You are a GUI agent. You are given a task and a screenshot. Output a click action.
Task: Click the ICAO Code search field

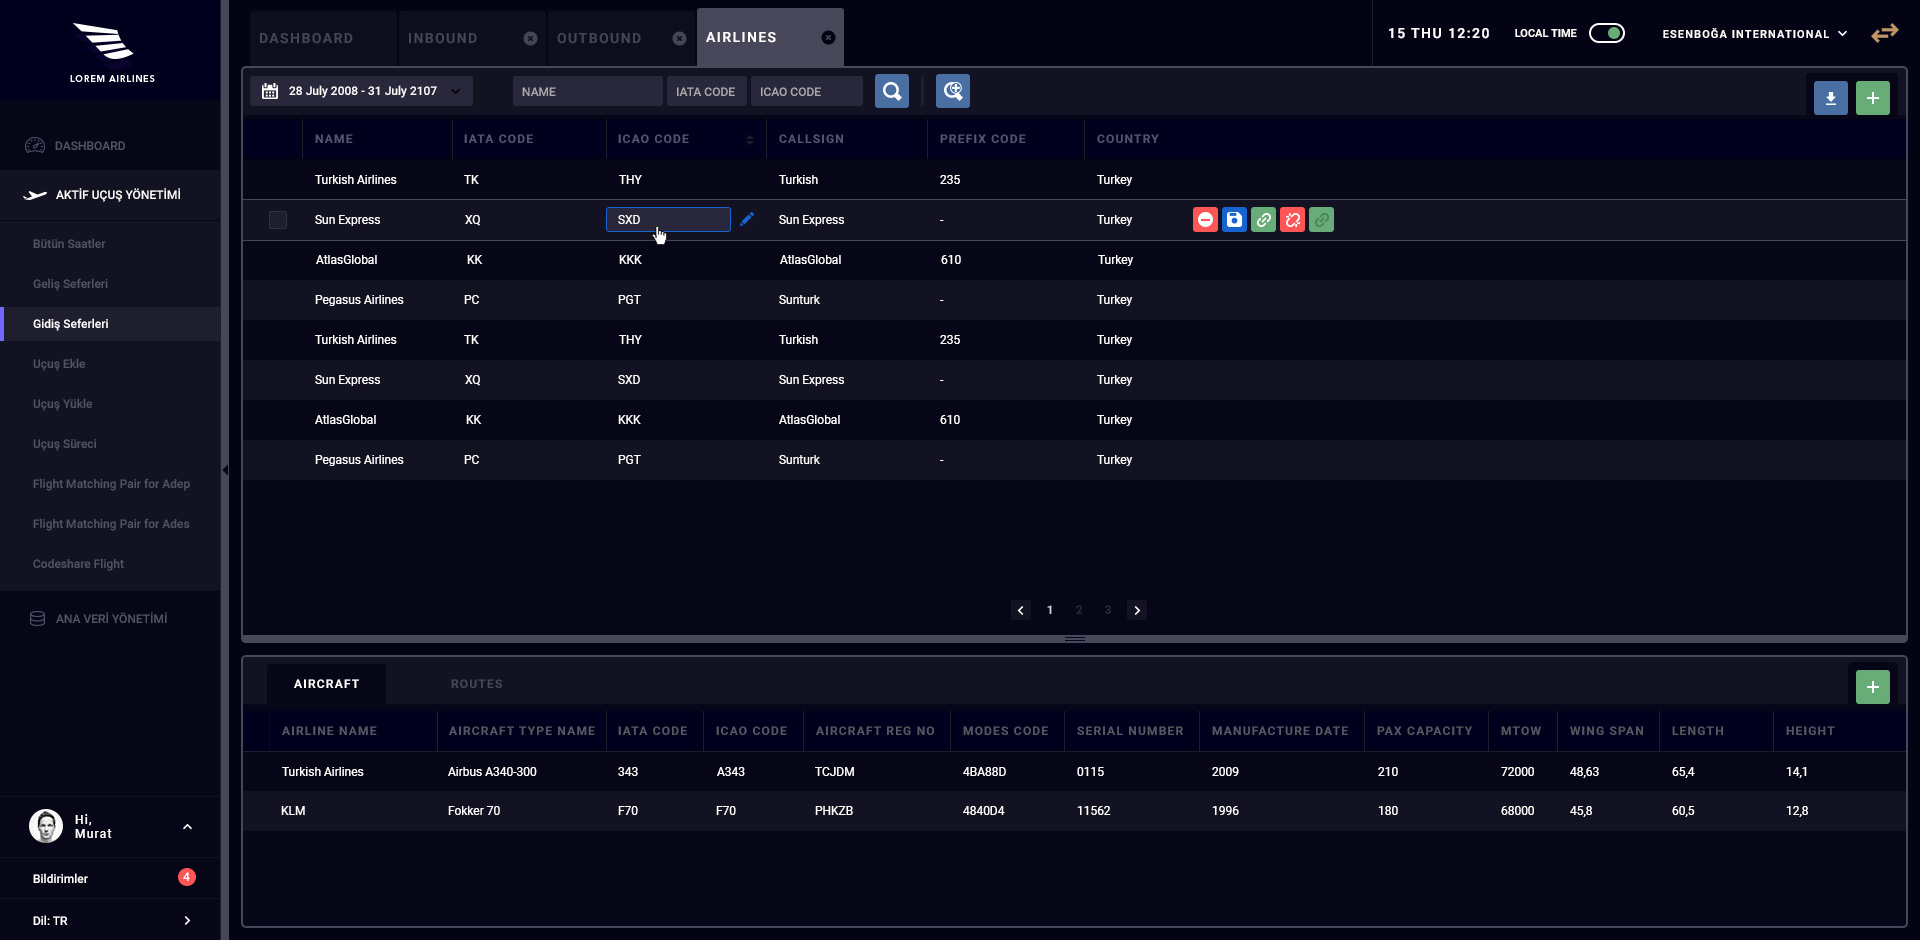coord(807,91)
